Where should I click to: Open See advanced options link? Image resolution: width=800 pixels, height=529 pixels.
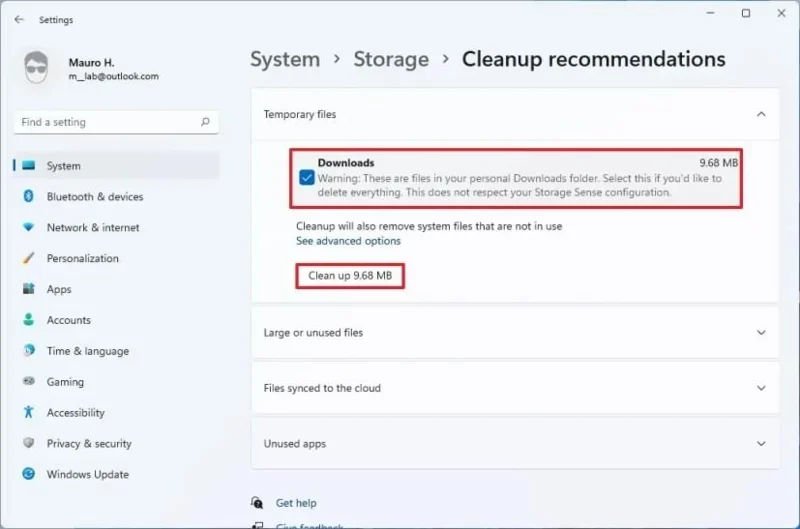[x=348, y=241]
